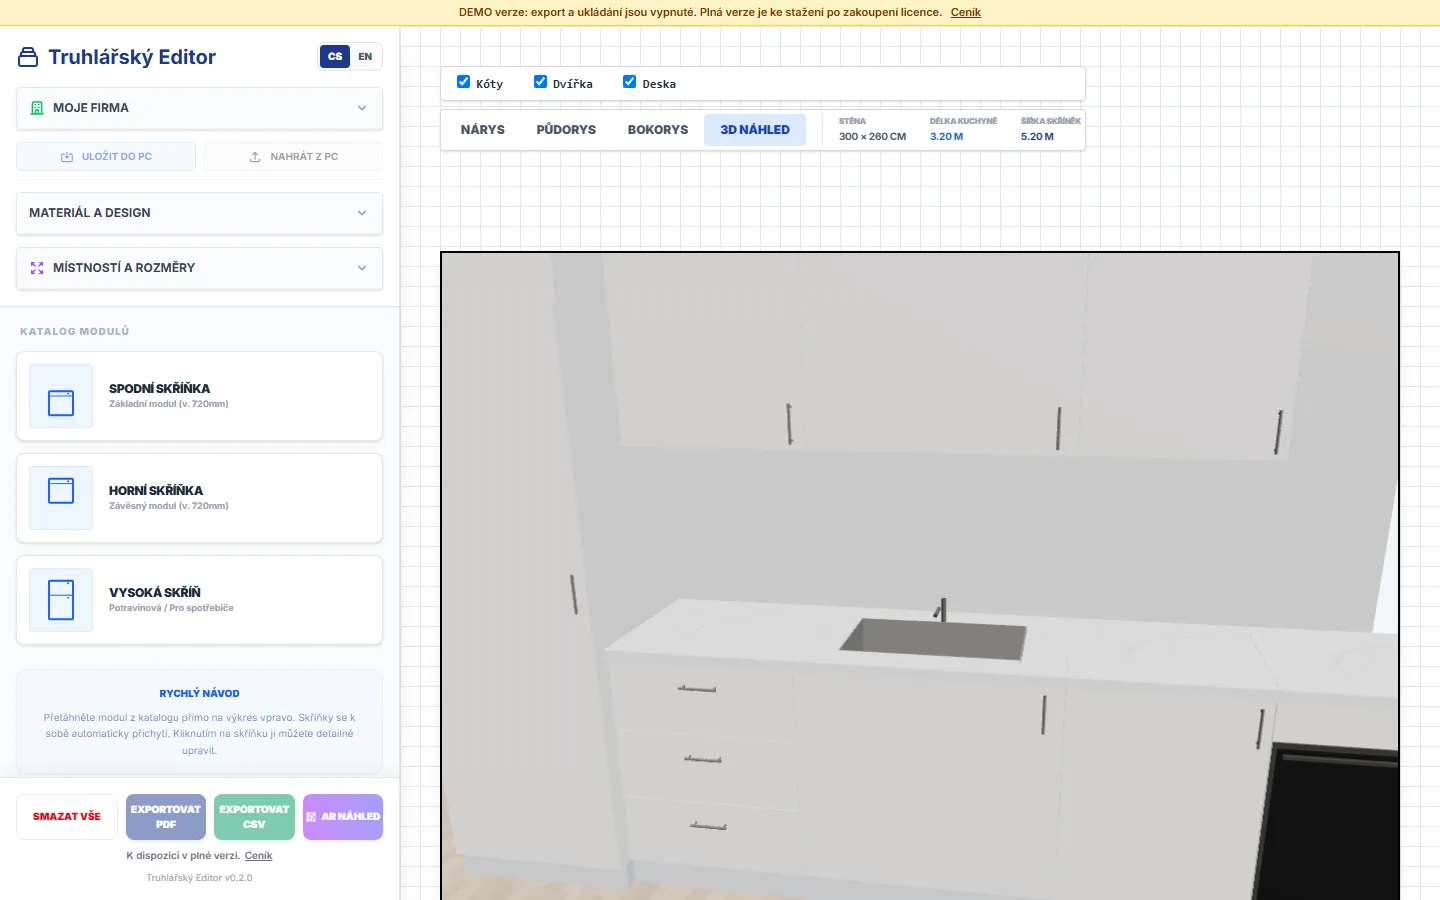This screenshot has height=900, width=1440.
Task: Click the sink in the 3D preview
Action: pyautogui.click(x=934, y=638)
